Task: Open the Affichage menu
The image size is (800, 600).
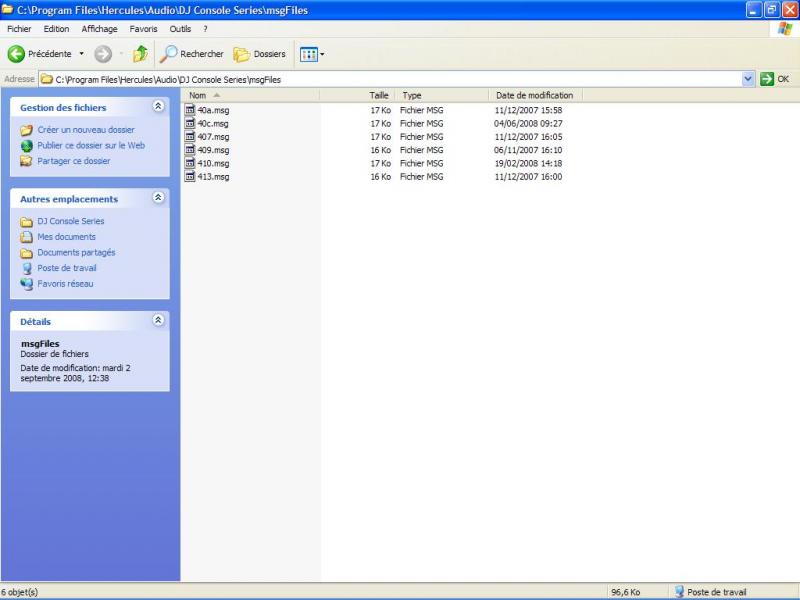Action: point(99,29)
